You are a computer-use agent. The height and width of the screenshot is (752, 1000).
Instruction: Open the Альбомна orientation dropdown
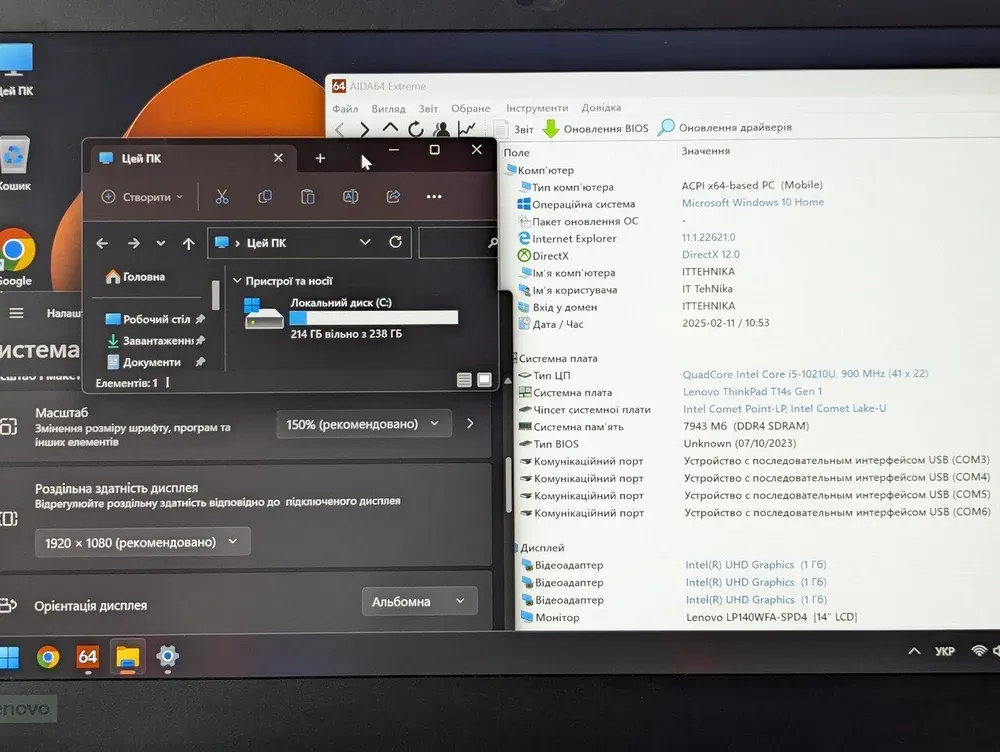coord(418,602)
